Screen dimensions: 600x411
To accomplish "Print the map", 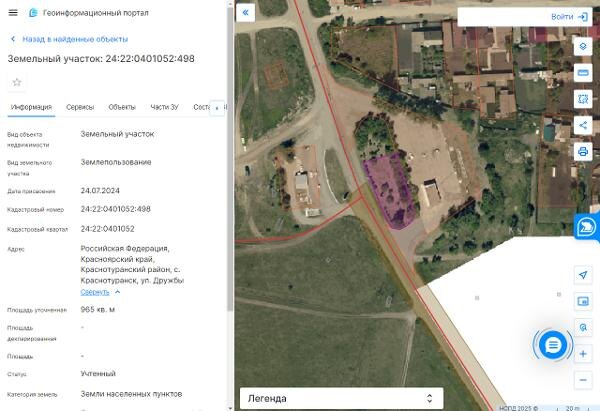I will (583, 152).
